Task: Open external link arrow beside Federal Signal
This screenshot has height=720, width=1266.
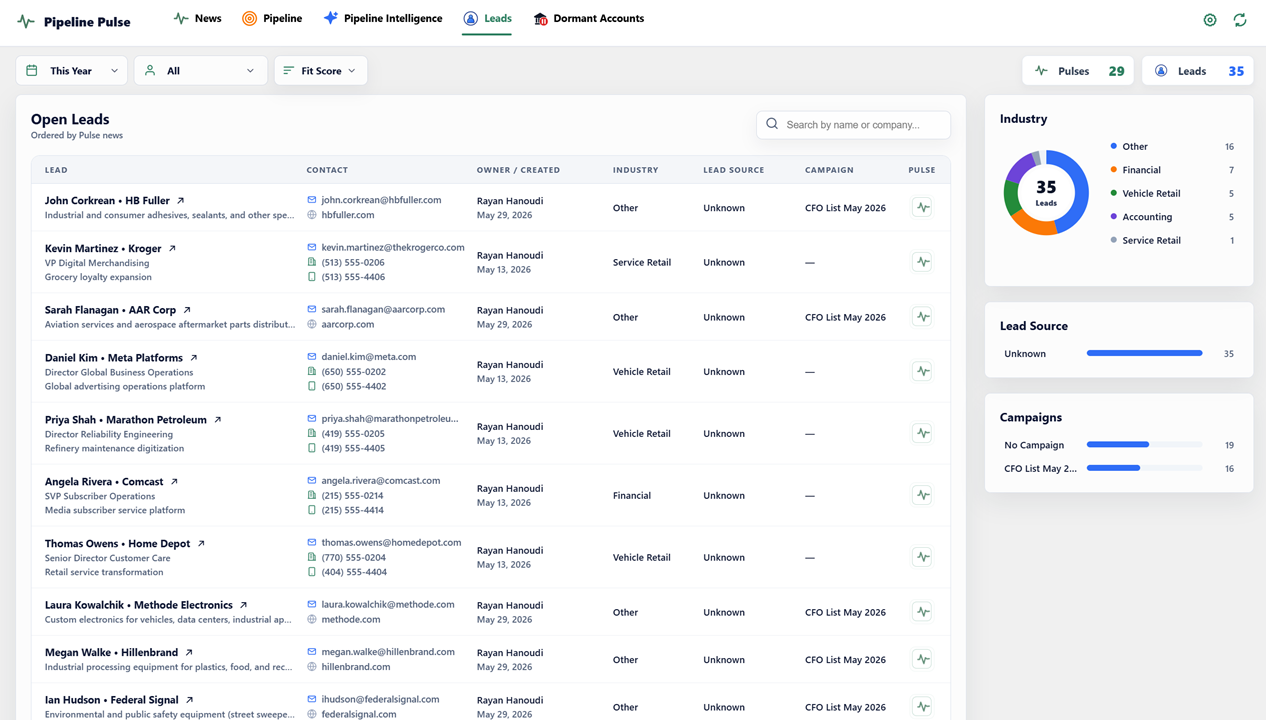Action: [x=190, y=700]
